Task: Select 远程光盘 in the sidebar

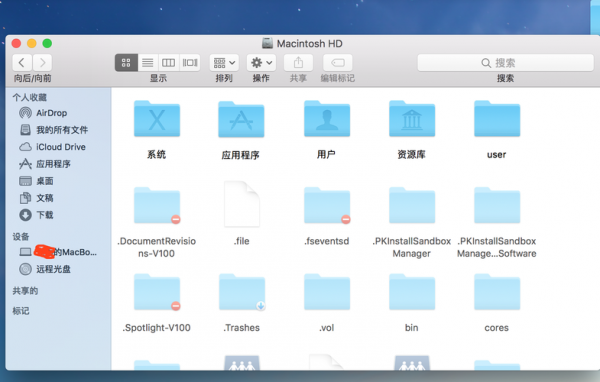Action: 45,269
